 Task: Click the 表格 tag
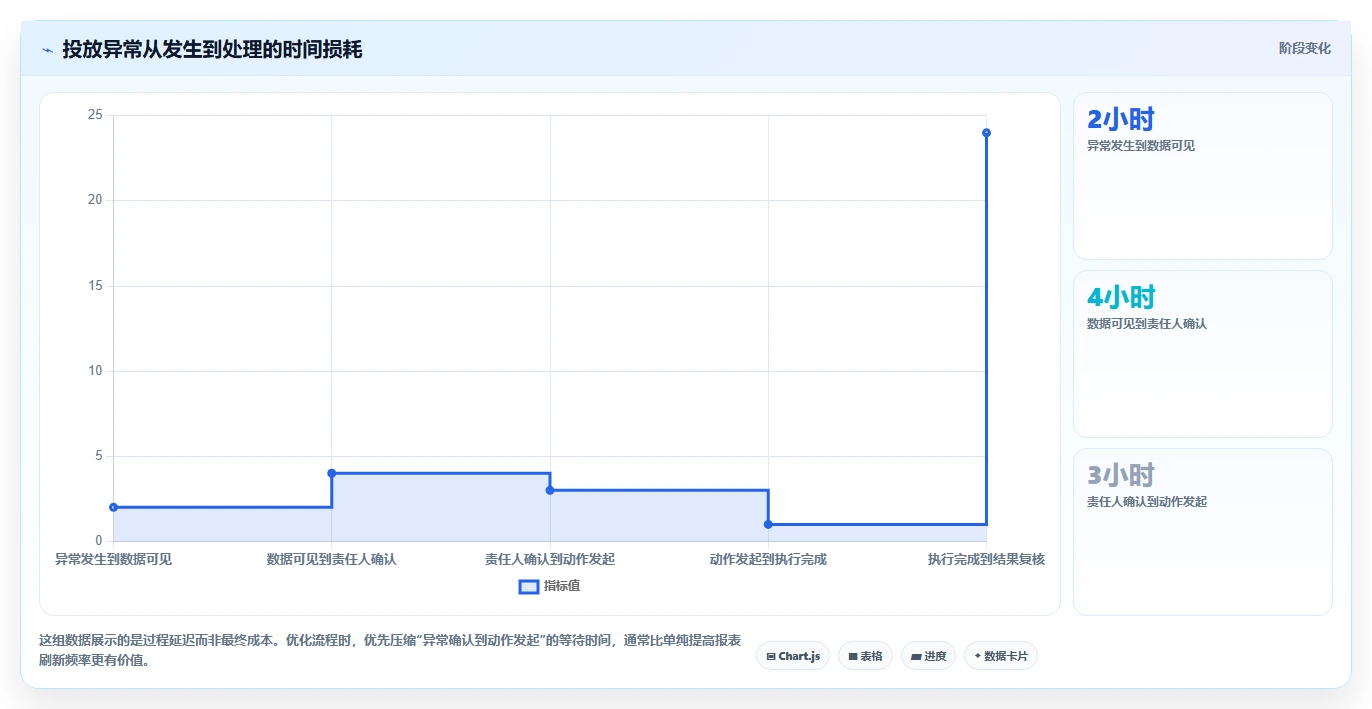pyautogui.click(x=865, y=656)
